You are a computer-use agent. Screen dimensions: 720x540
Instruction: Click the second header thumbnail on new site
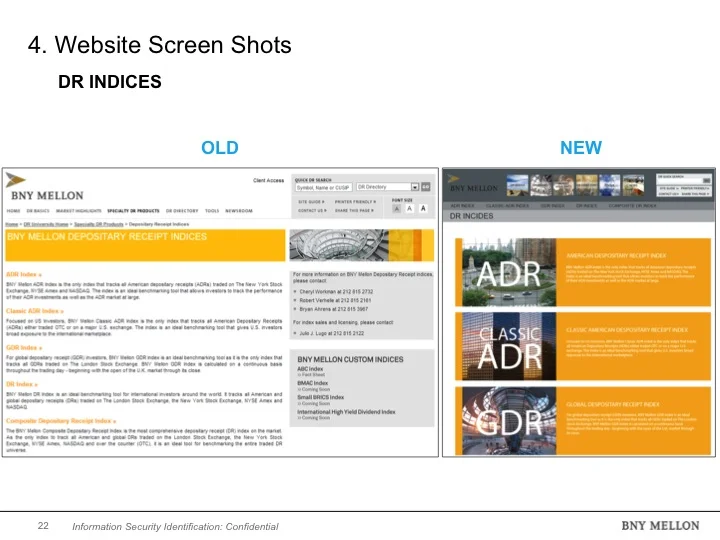tap(541, 185)
